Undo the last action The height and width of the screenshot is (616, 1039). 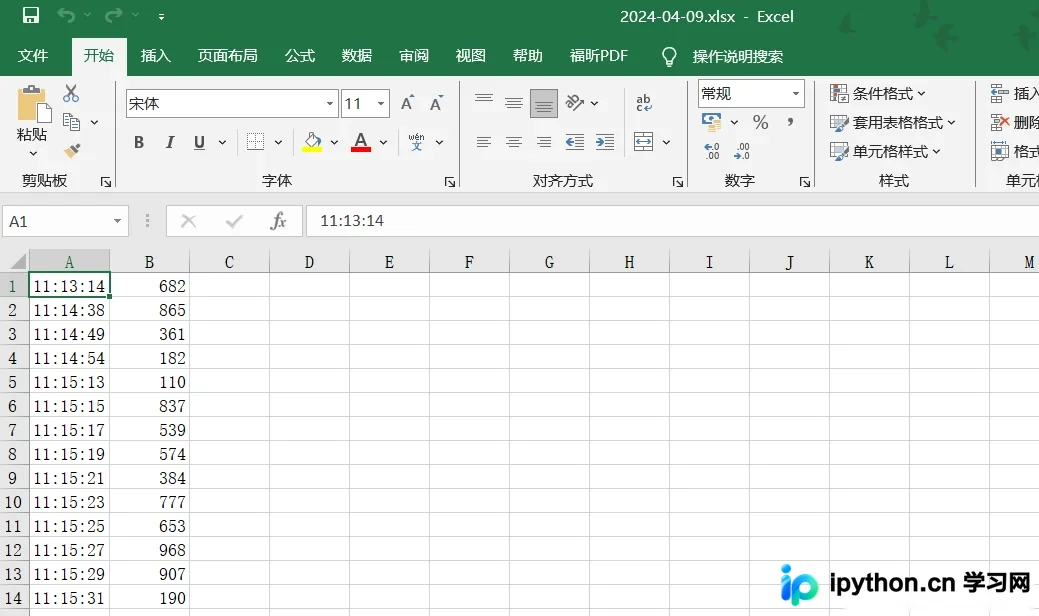66,15
